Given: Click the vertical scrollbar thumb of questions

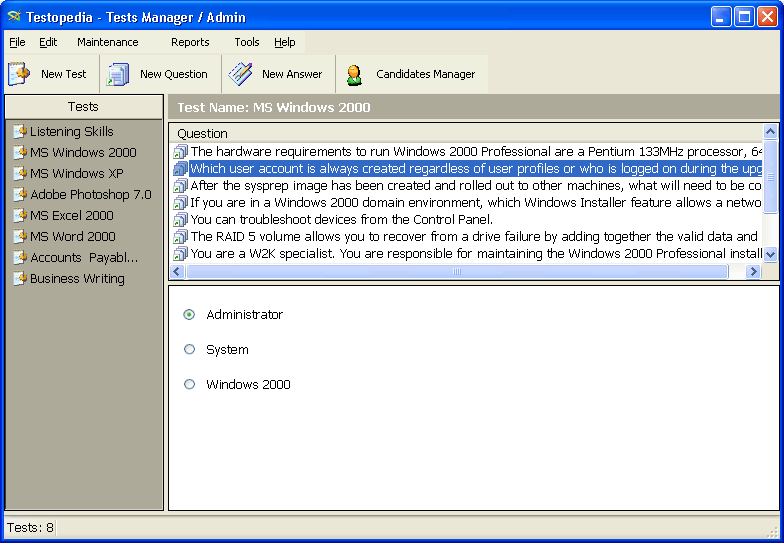Looking at the screenshot, I should pyautogui.click(x=770, y=176).
